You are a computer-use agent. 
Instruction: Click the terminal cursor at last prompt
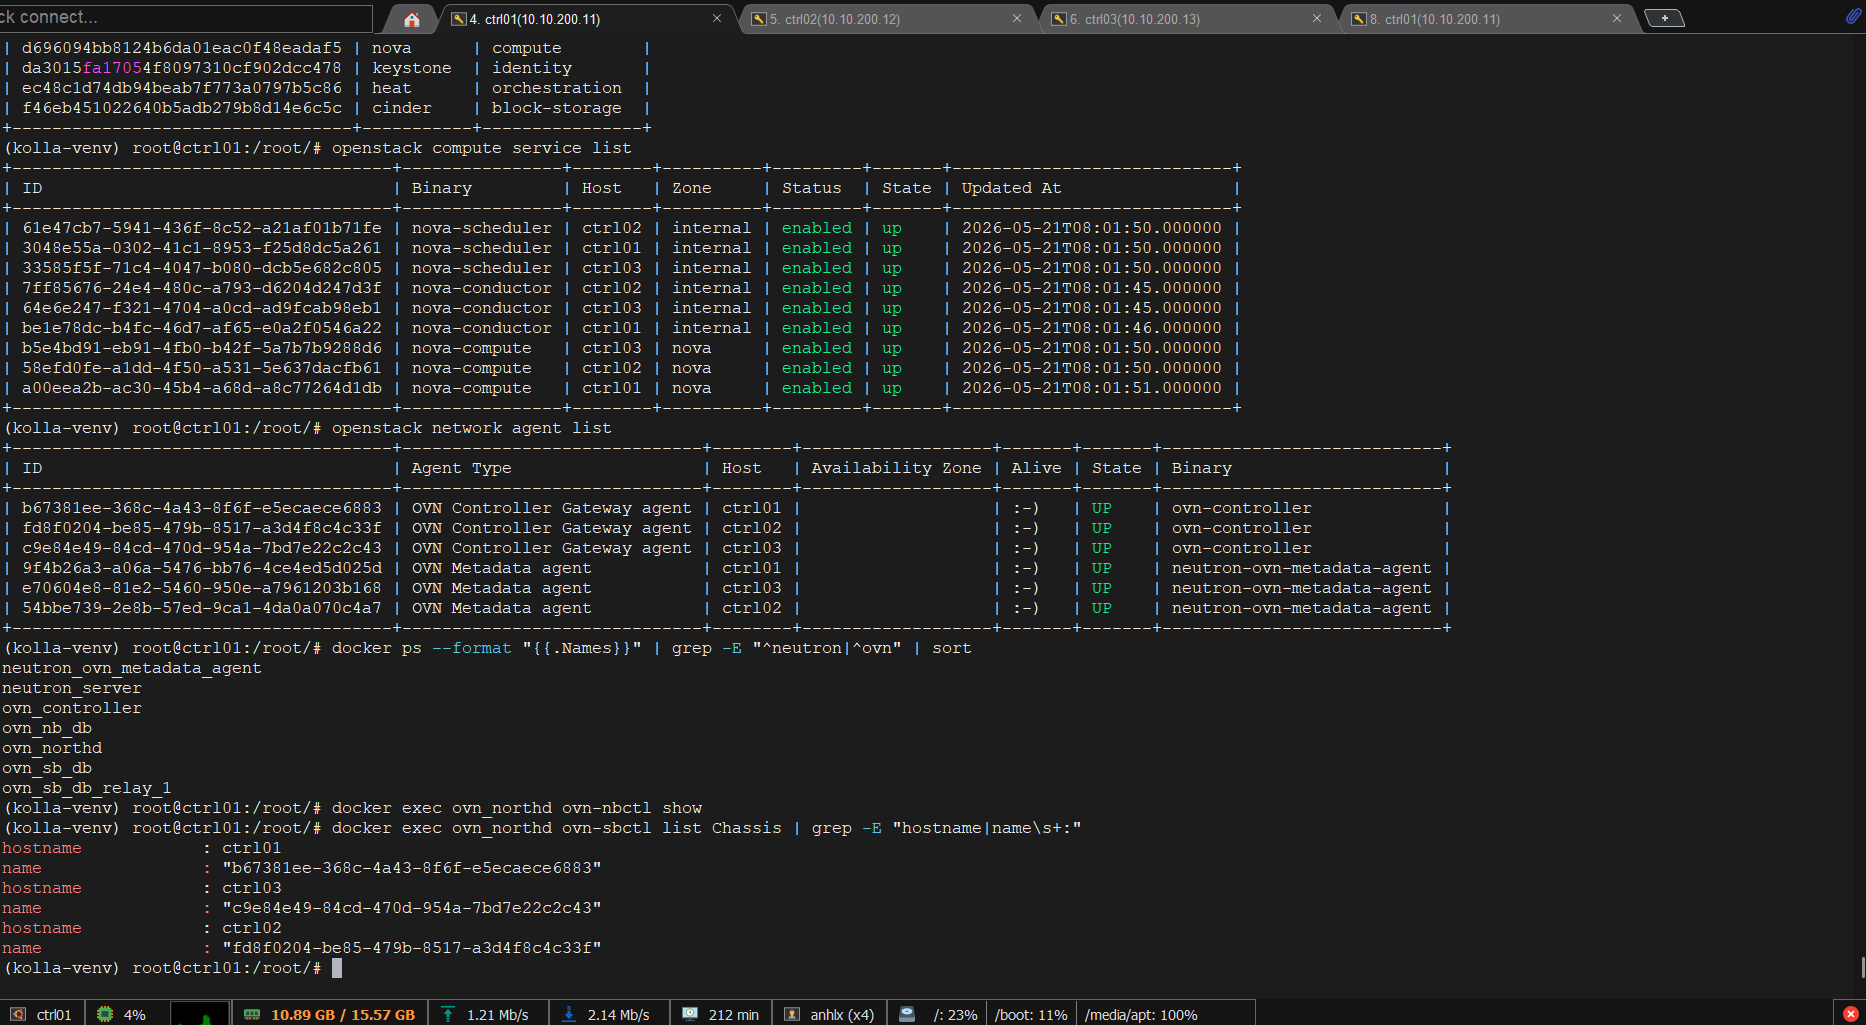coord(337,968)
